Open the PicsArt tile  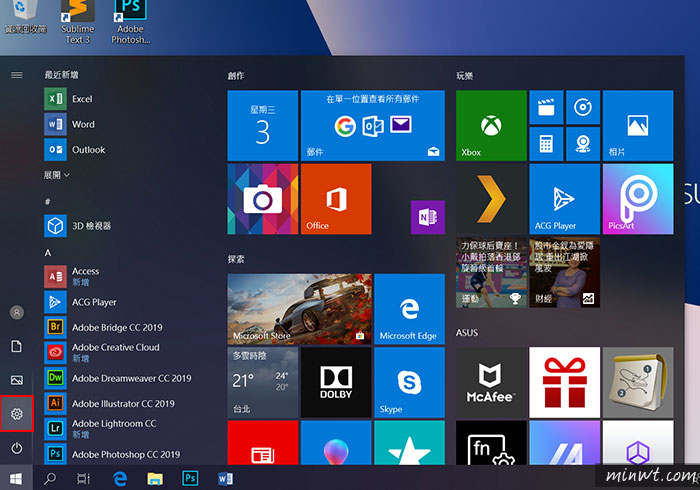[x=638, y=199]
